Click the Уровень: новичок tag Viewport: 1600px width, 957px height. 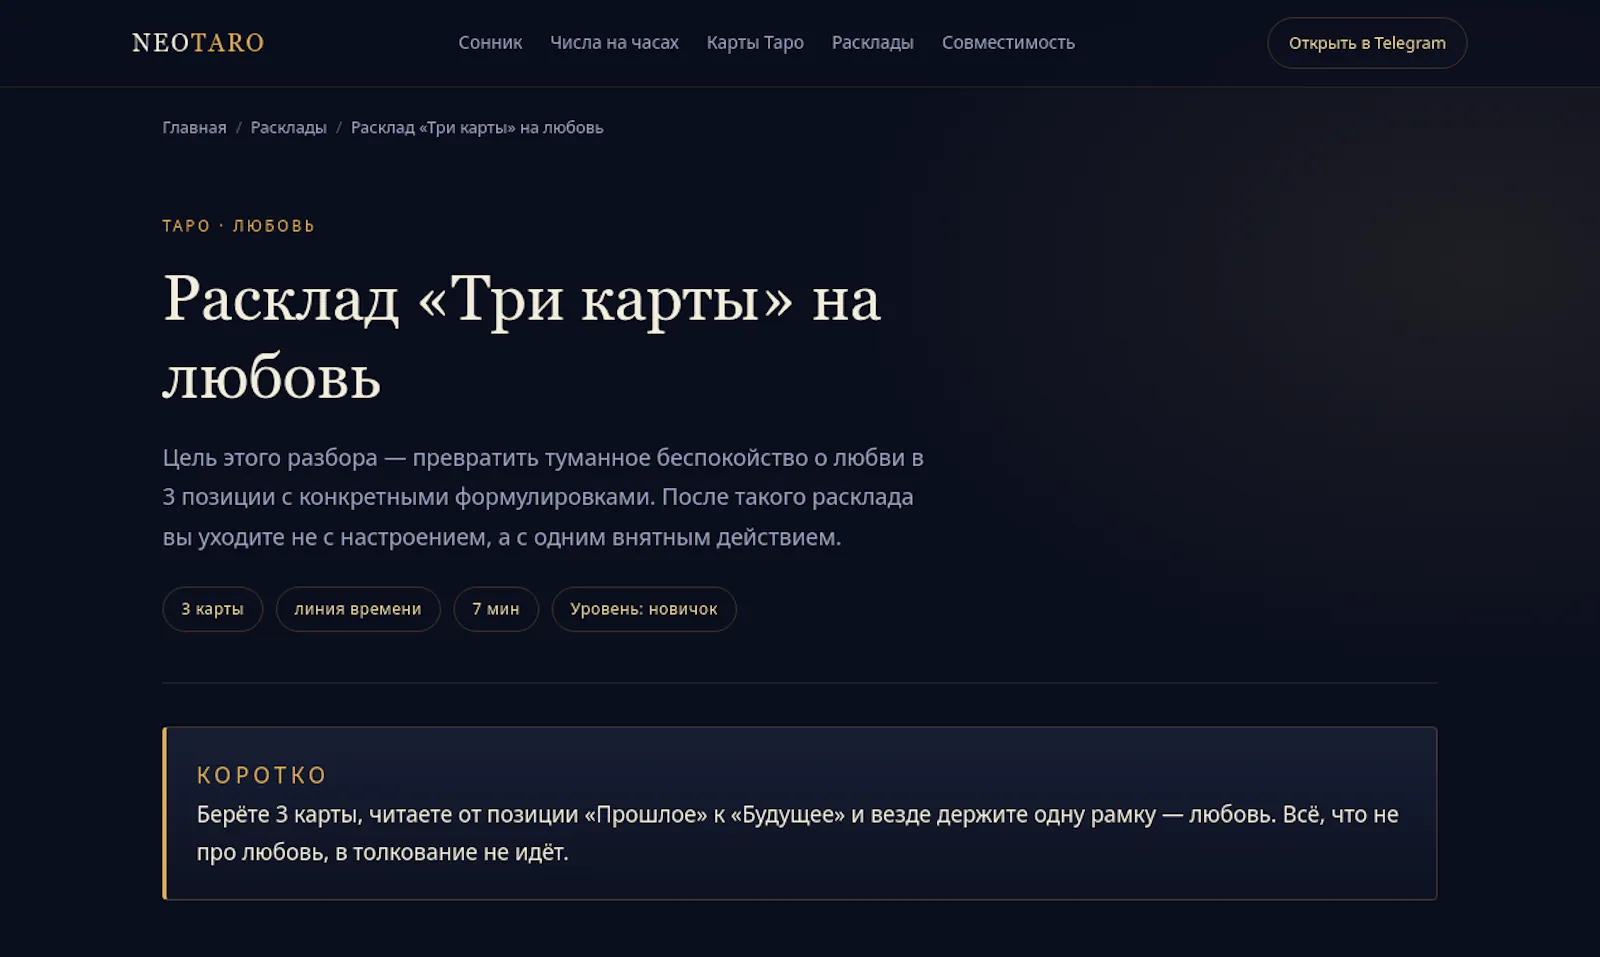(644, 609)
